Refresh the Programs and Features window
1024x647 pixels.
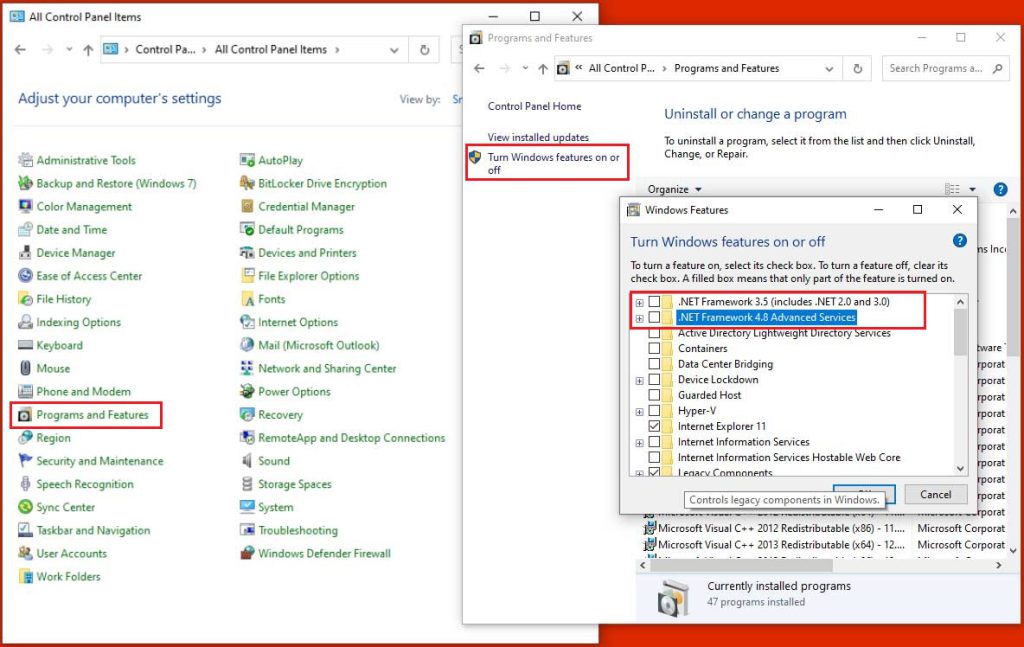(857, 69)
